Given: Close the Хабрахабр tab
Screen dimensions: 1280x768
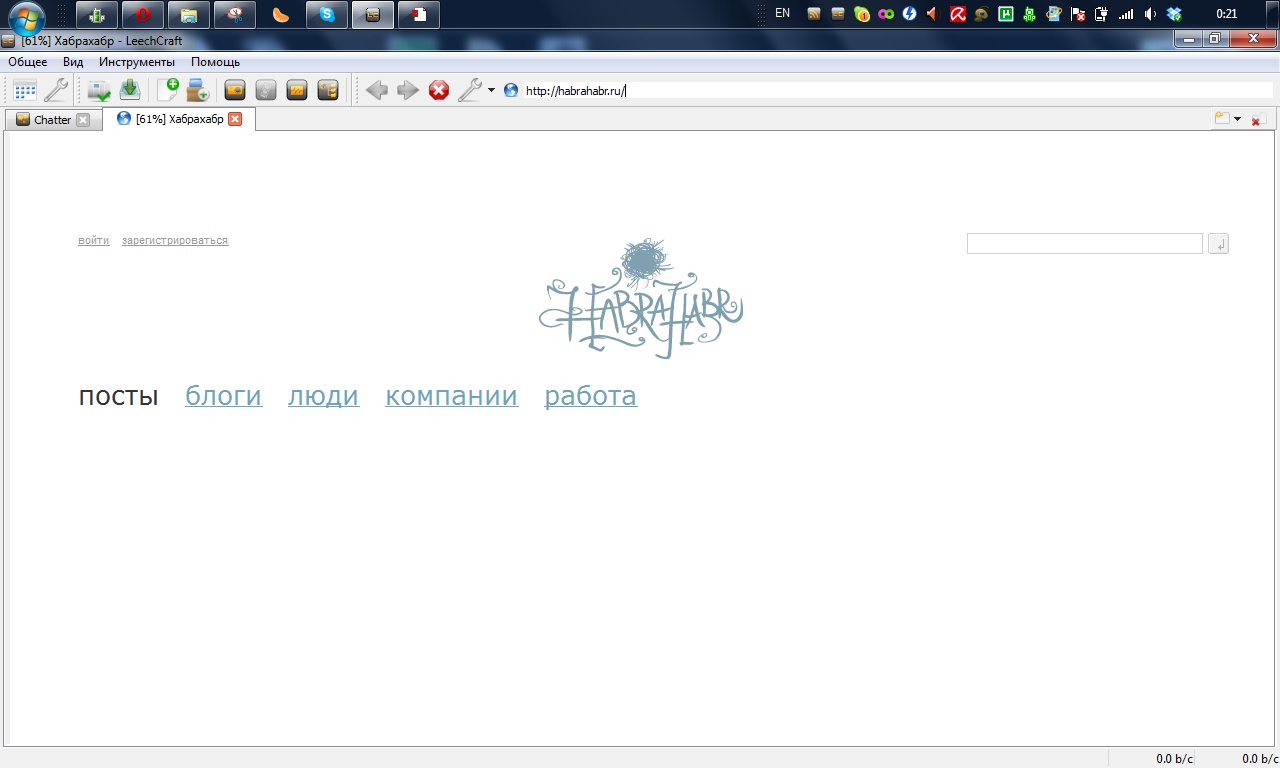Looking at the screenshot, I should [x=235, y=119].
